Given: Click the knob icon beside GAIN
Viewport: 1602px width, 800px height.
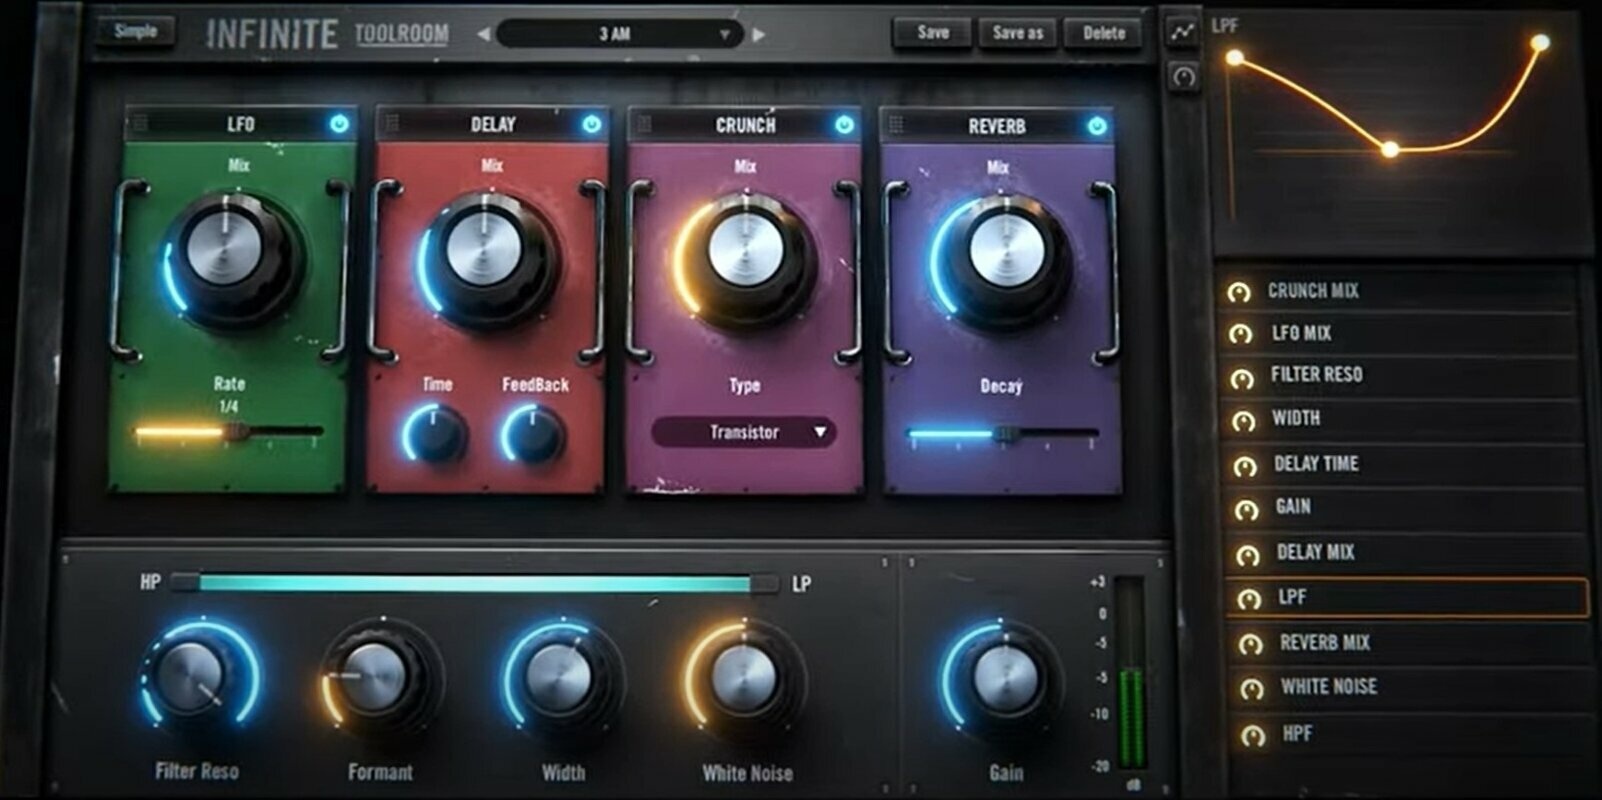Looking at the screenshot, I should (1246, 510).
